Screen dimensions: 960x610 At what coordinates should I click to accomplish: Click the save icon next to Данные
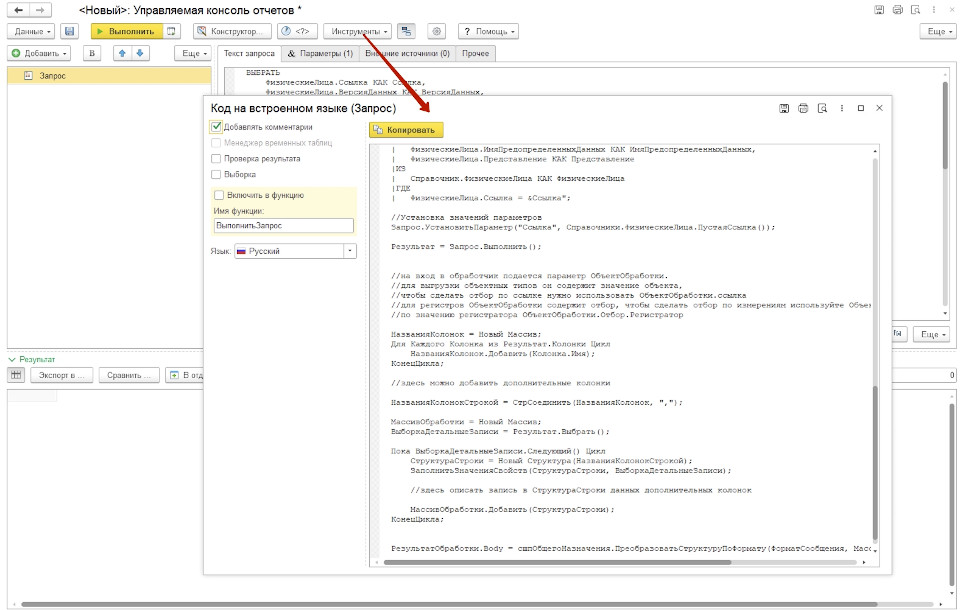tap(69, 32)
